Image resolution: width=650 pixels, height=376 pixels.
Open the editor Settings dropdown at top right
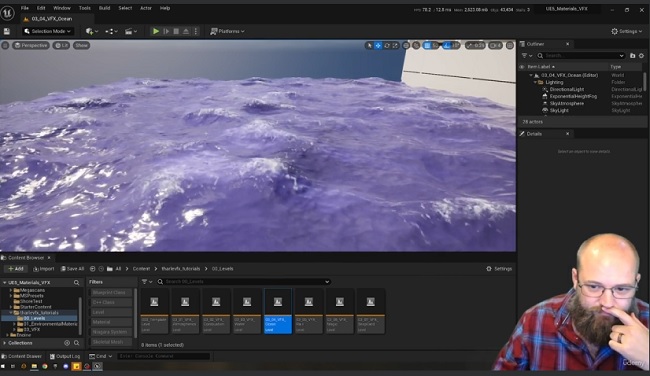pyautogui.click(x=626, y=31)
